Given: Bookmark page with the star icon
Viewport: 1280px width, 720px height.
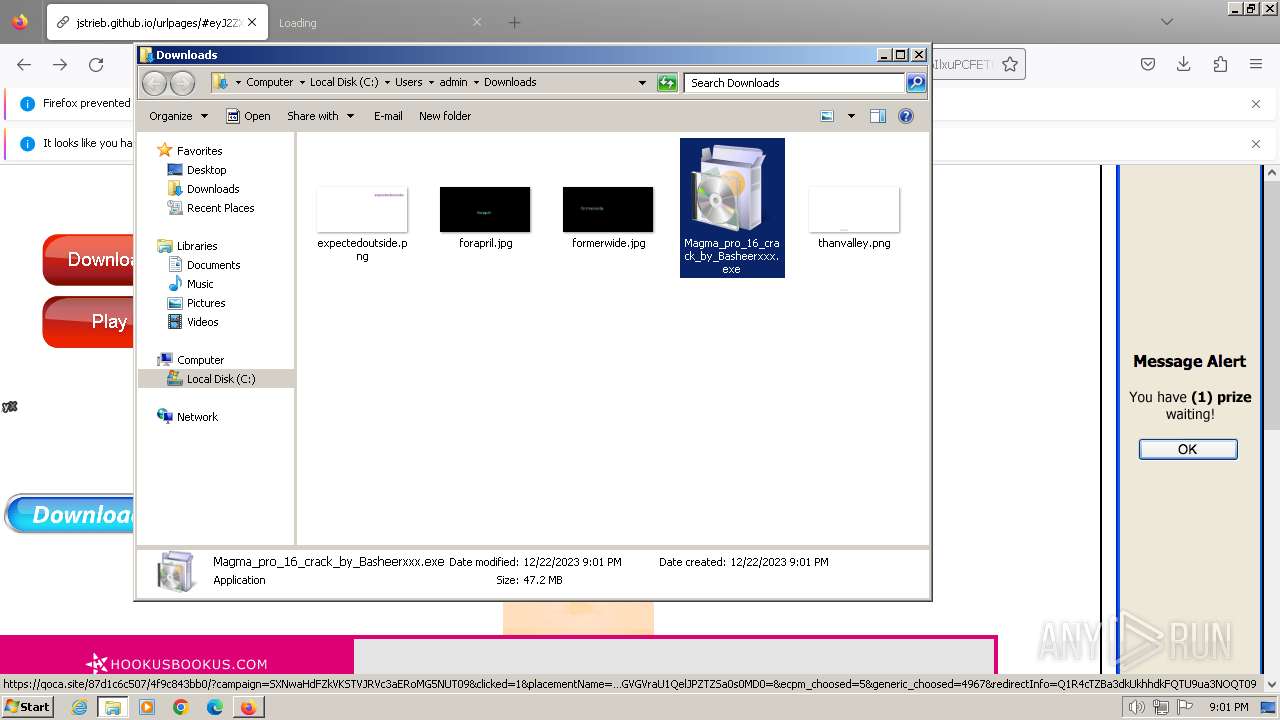Looking at the screenshot, I should 1010,64.
